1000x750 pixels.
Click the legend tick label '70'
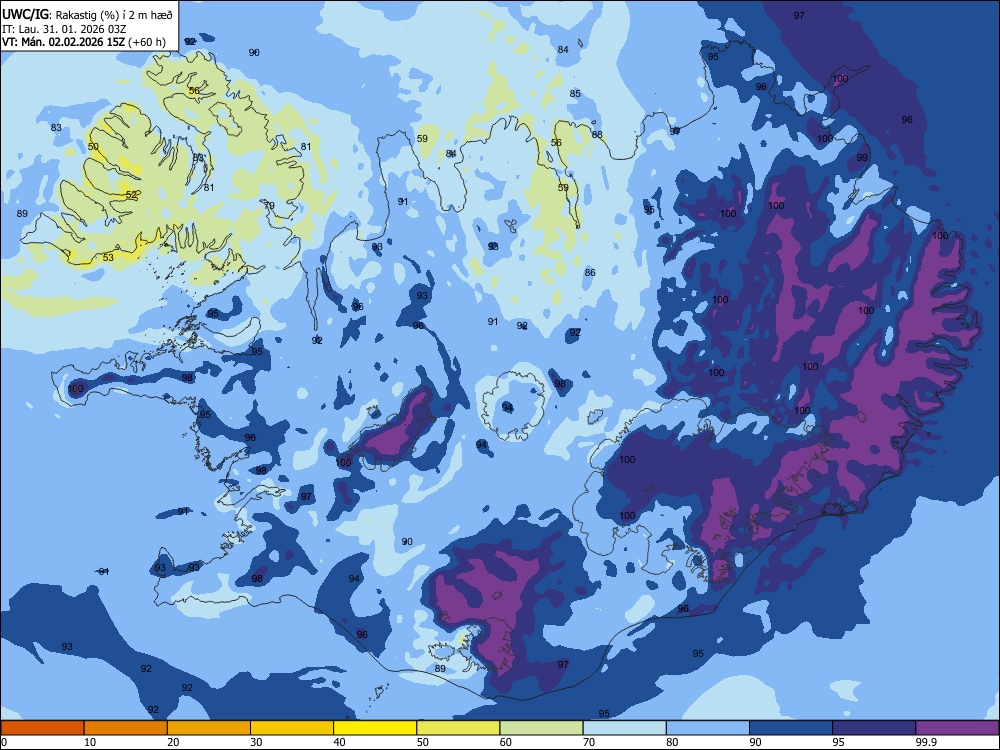pyautogui.click(x=589, y=742)
